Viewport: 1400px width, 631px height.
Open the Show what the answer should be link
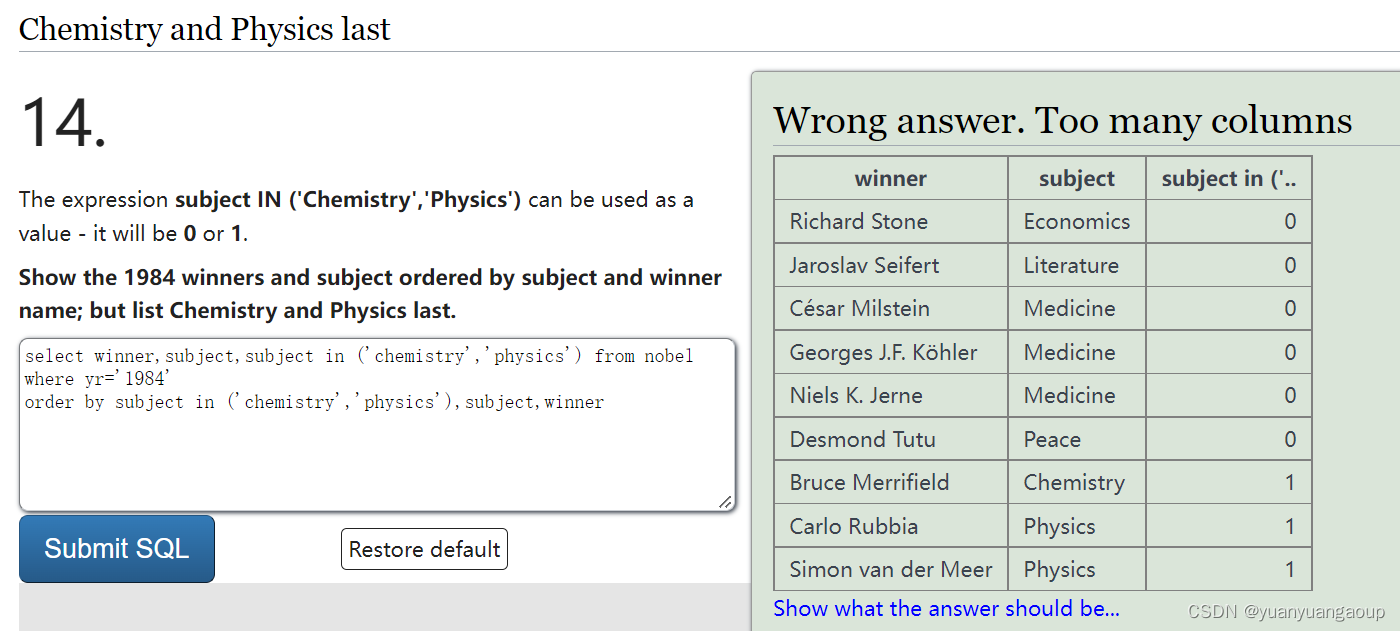(946, 608)
